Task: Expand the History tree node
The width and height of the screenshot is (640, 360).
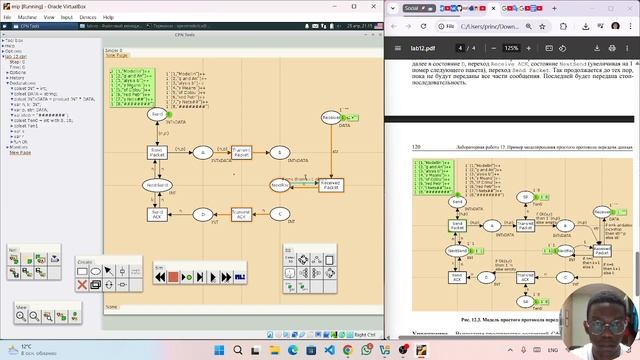Action: (7, 78)
